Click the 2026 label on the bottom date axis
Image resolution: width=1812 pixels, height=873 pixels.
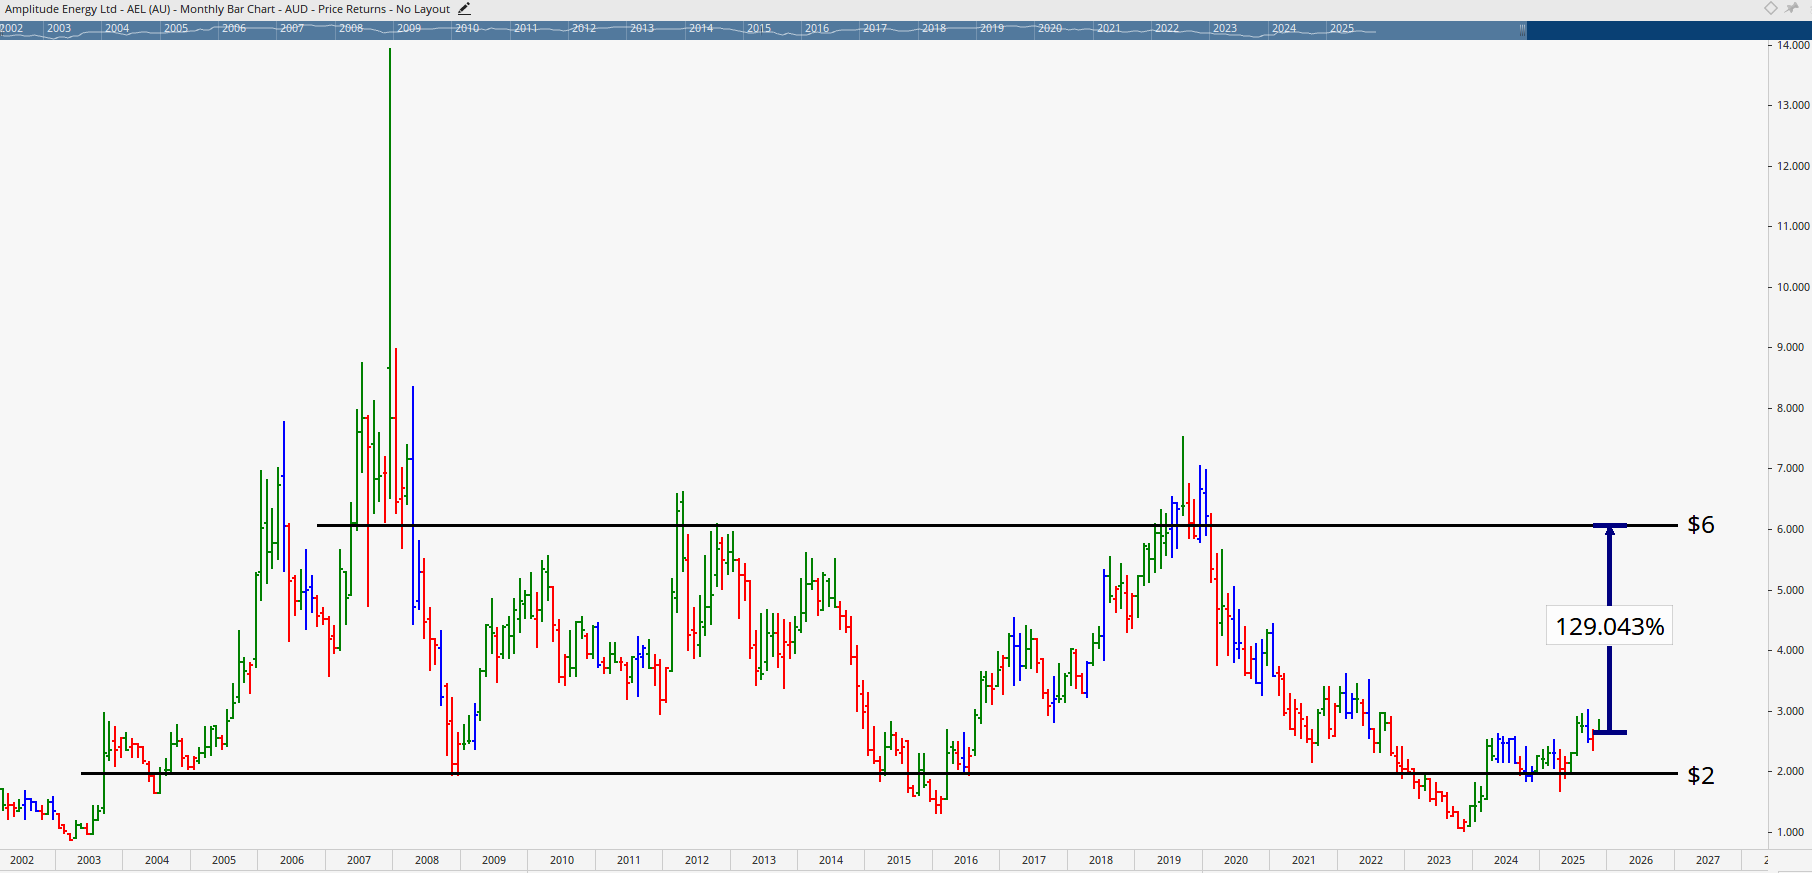(x=1640, y=860)
